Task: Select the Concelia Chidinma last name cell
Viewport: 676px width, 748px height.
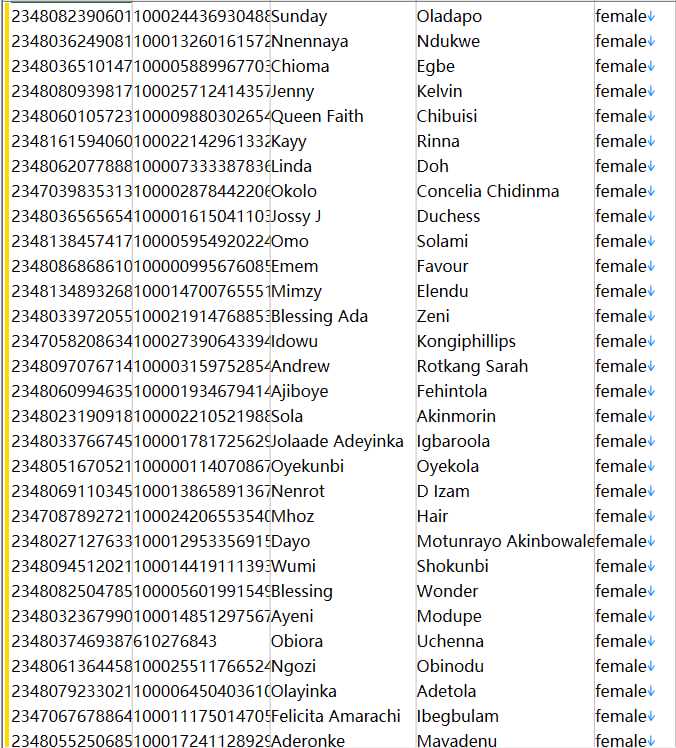Action: pyautogui.click(x=505, y=191)
